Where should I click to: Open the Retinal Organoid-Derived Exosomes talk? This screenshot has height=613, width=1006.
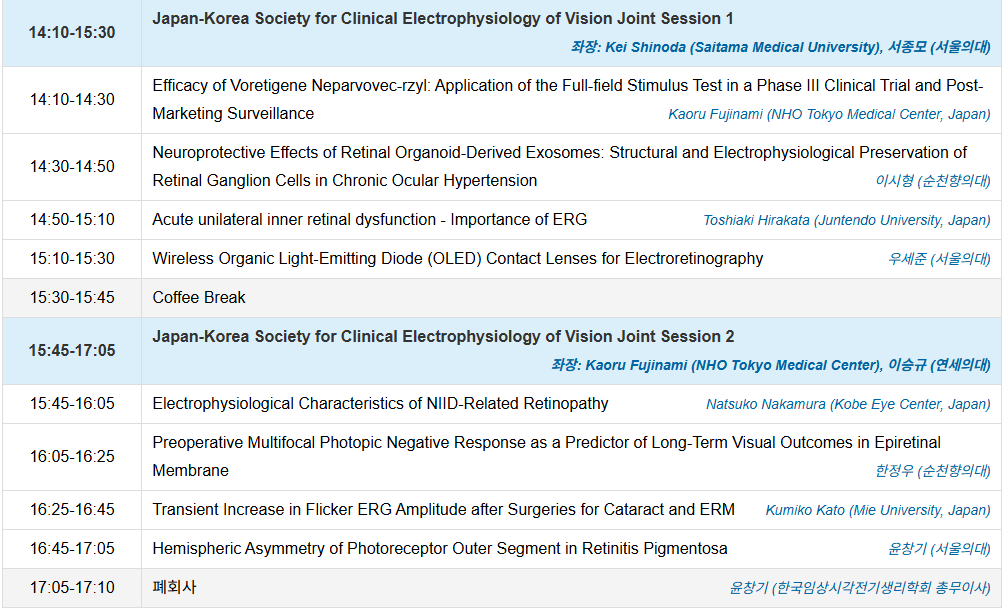pyautogui.click(x=559, y=153)
